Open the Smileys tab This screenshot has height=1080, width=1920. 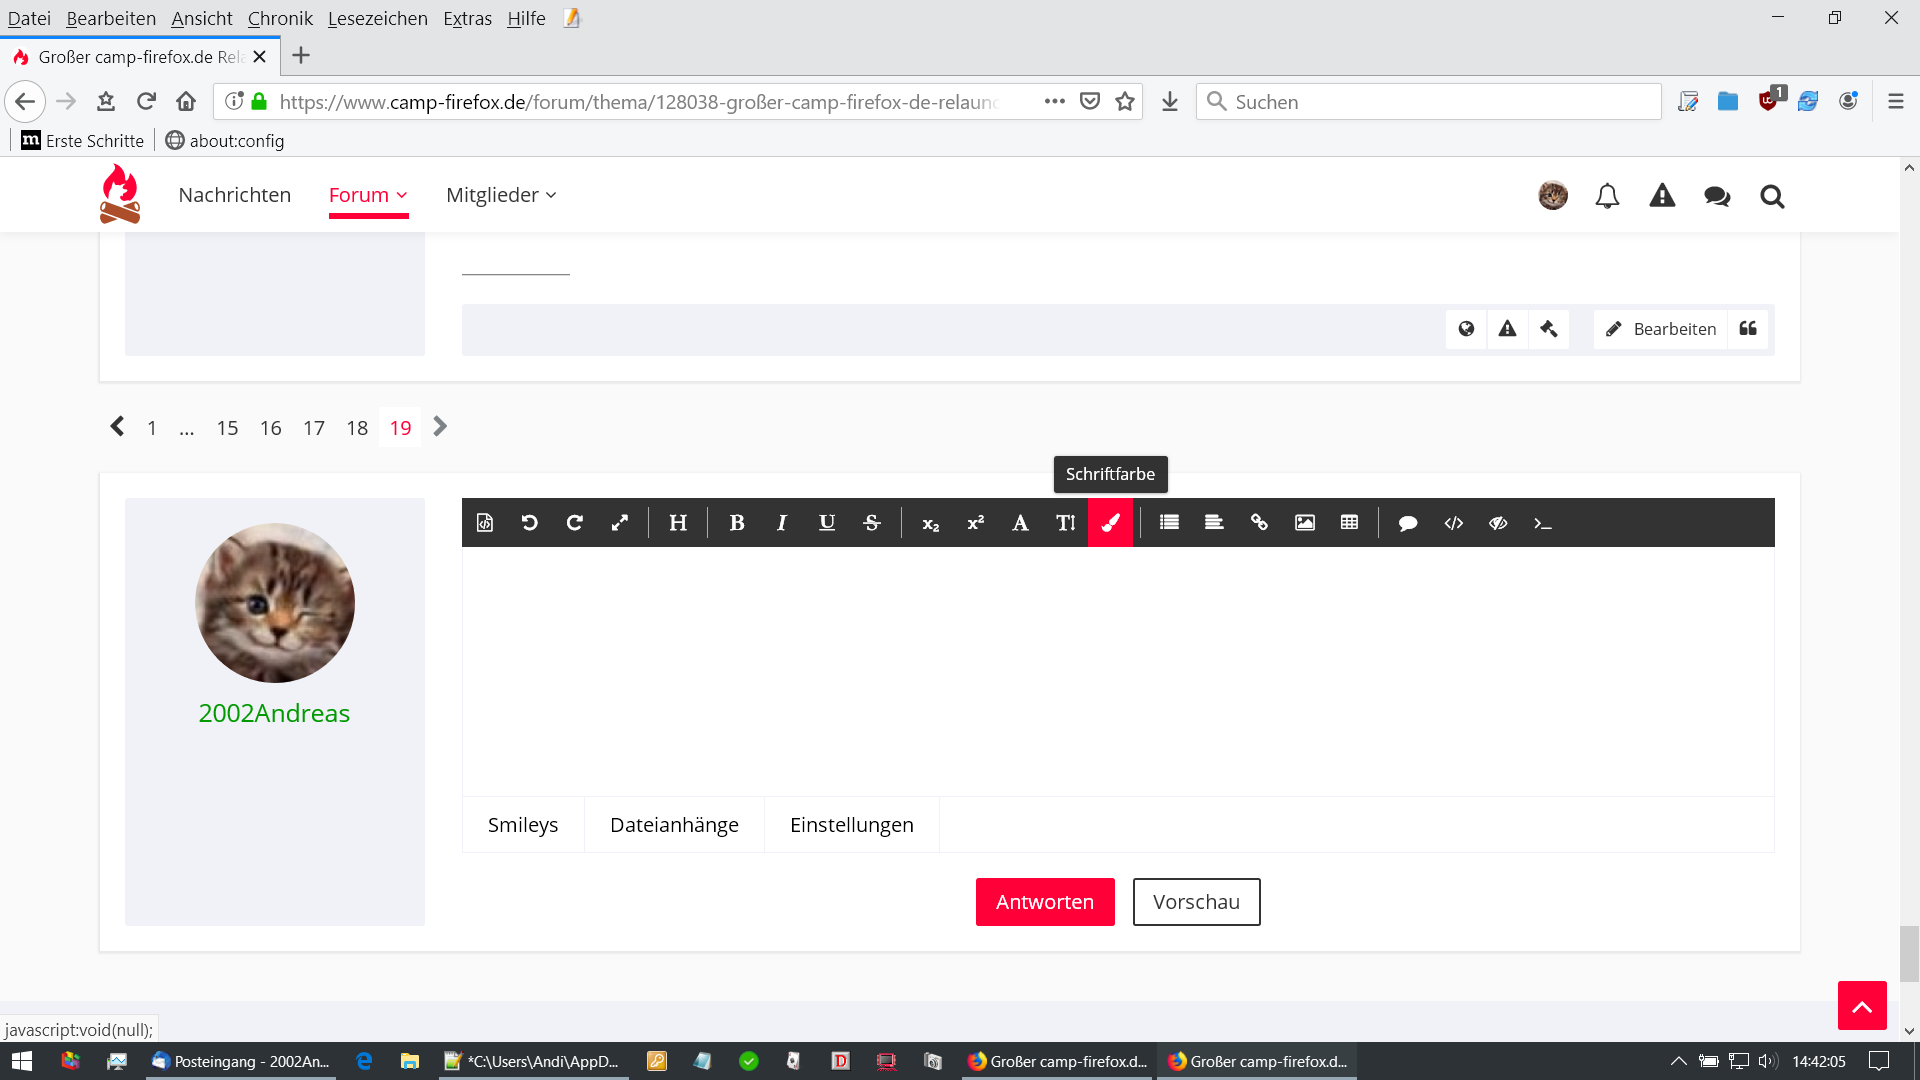pos(523,825)
